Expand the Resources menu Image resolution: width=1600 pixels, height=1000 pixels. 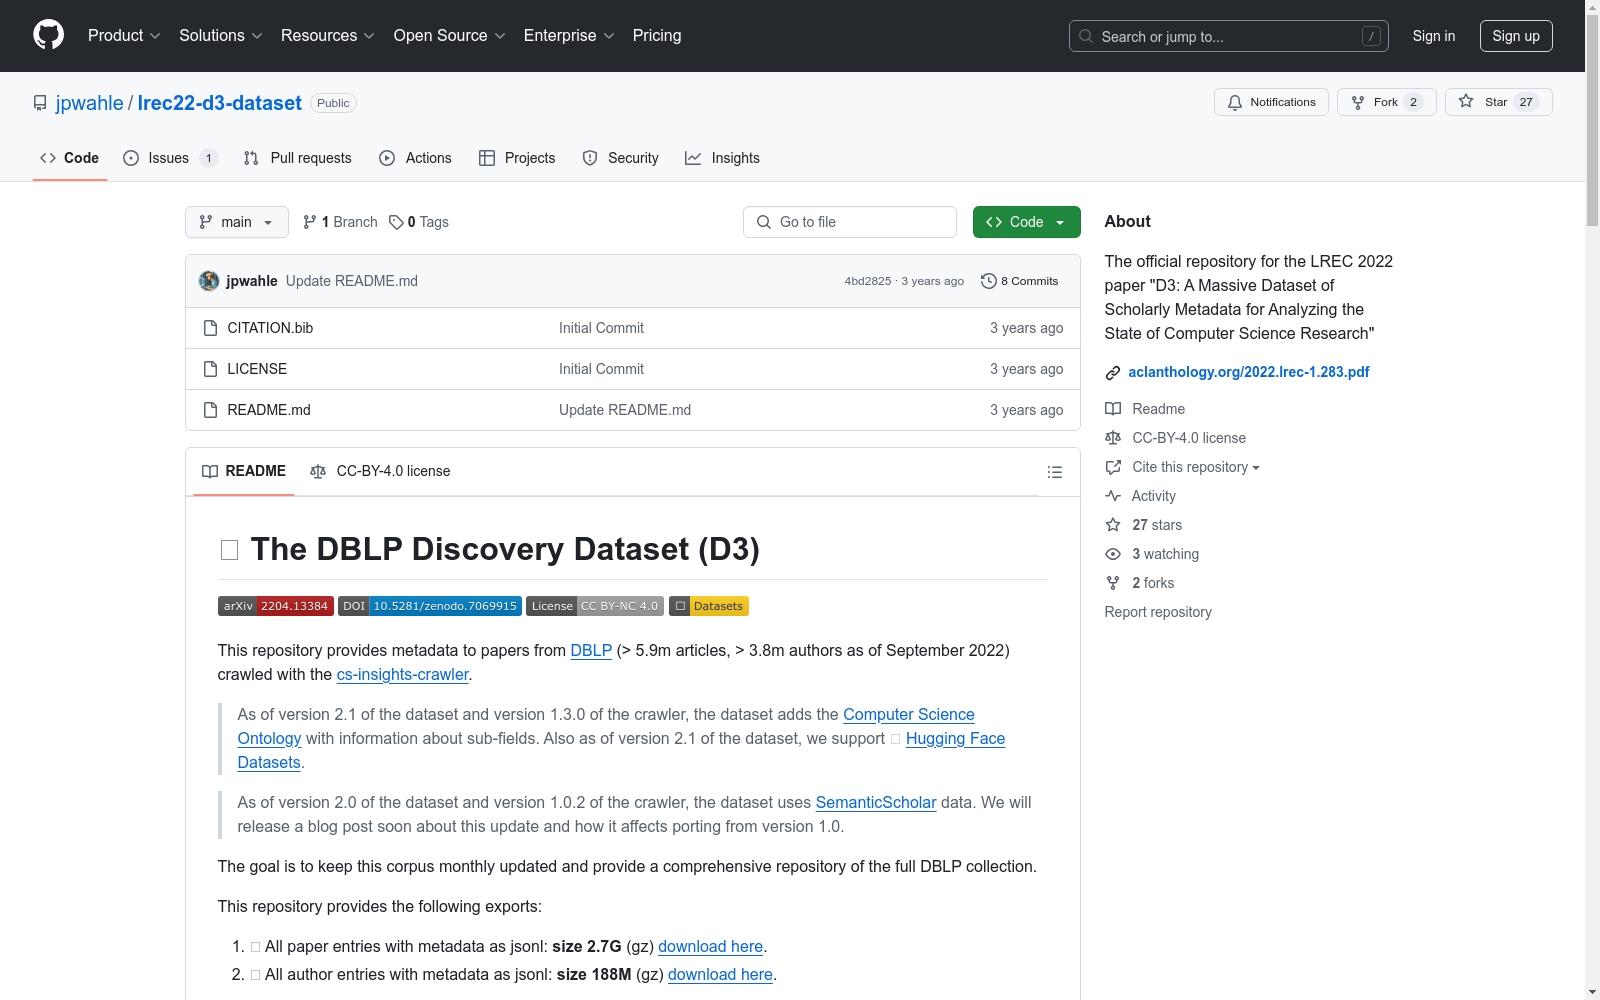(x=328, y=36)
